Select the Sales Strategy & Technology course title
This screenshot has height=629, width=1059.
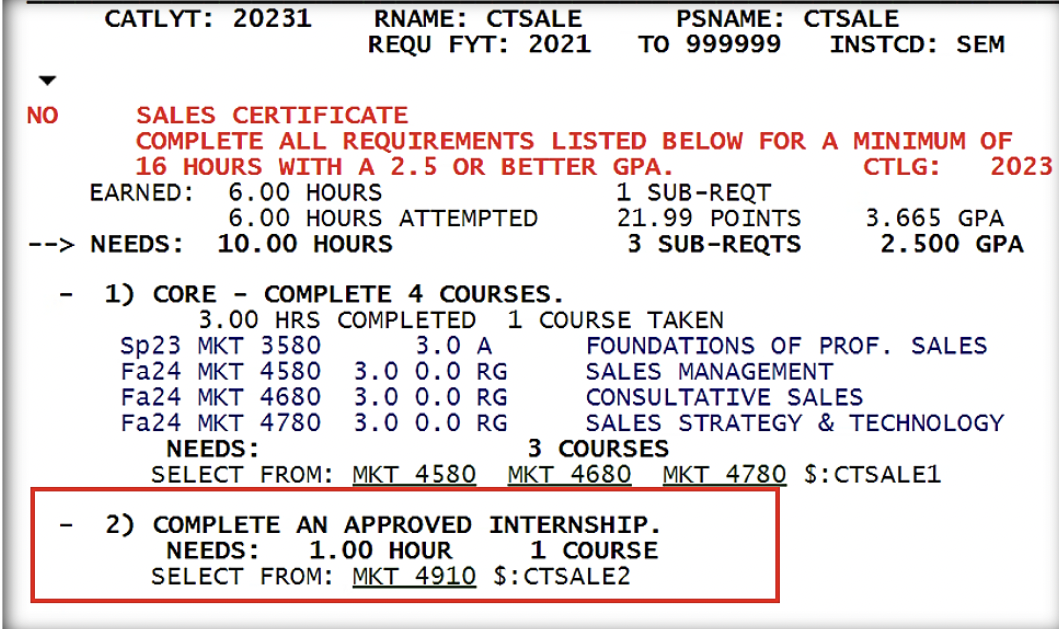coord(794,422)
